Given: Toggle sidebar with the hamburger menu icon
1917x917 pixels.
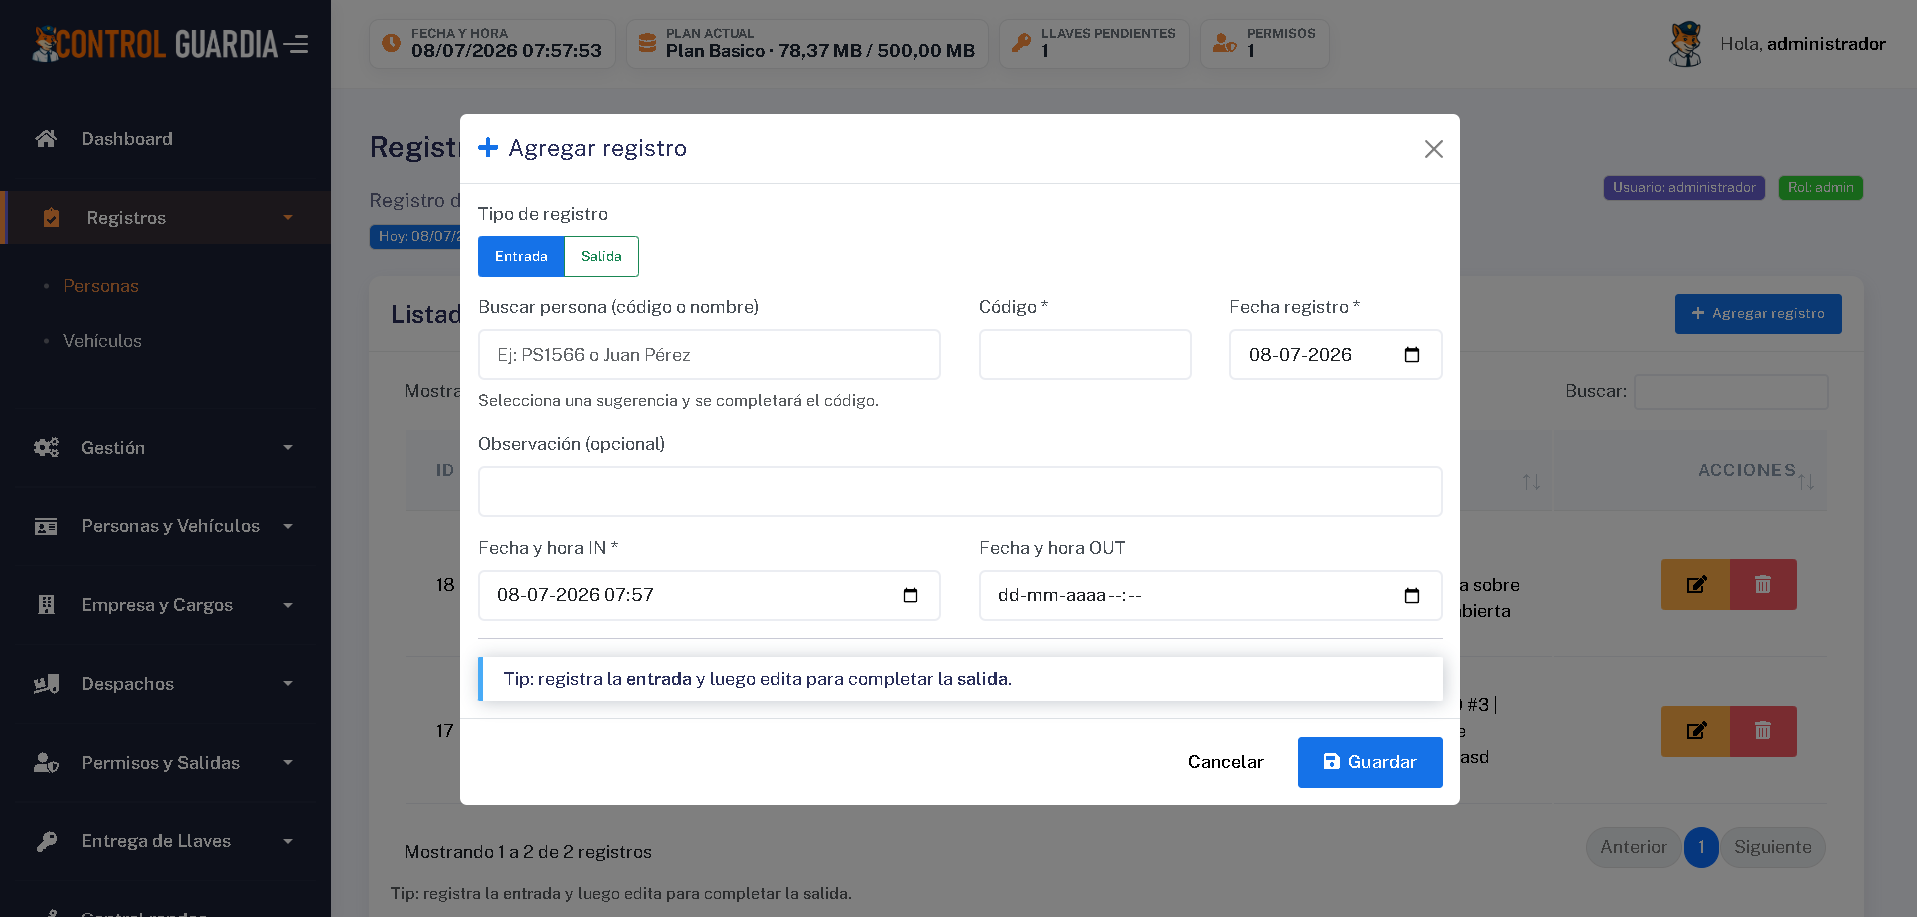Looking at the screenshot, I should [296, 44].
